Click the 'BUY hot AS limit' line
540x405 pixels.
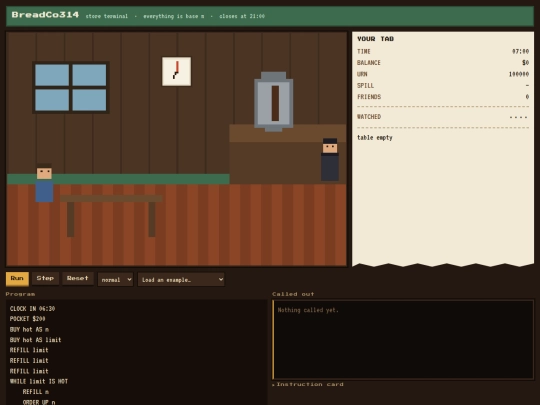point(35,340)
